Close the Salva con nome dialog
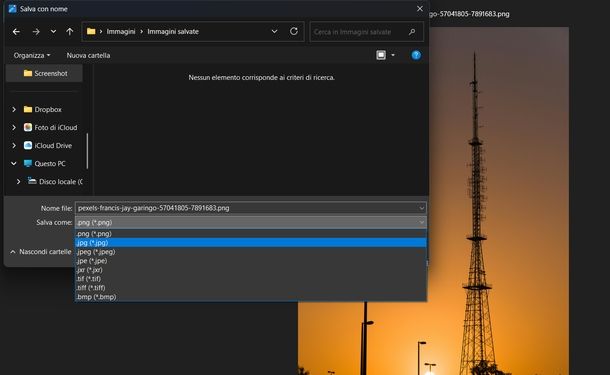Screen dimensions: 610x375 [x=420, y=9]
